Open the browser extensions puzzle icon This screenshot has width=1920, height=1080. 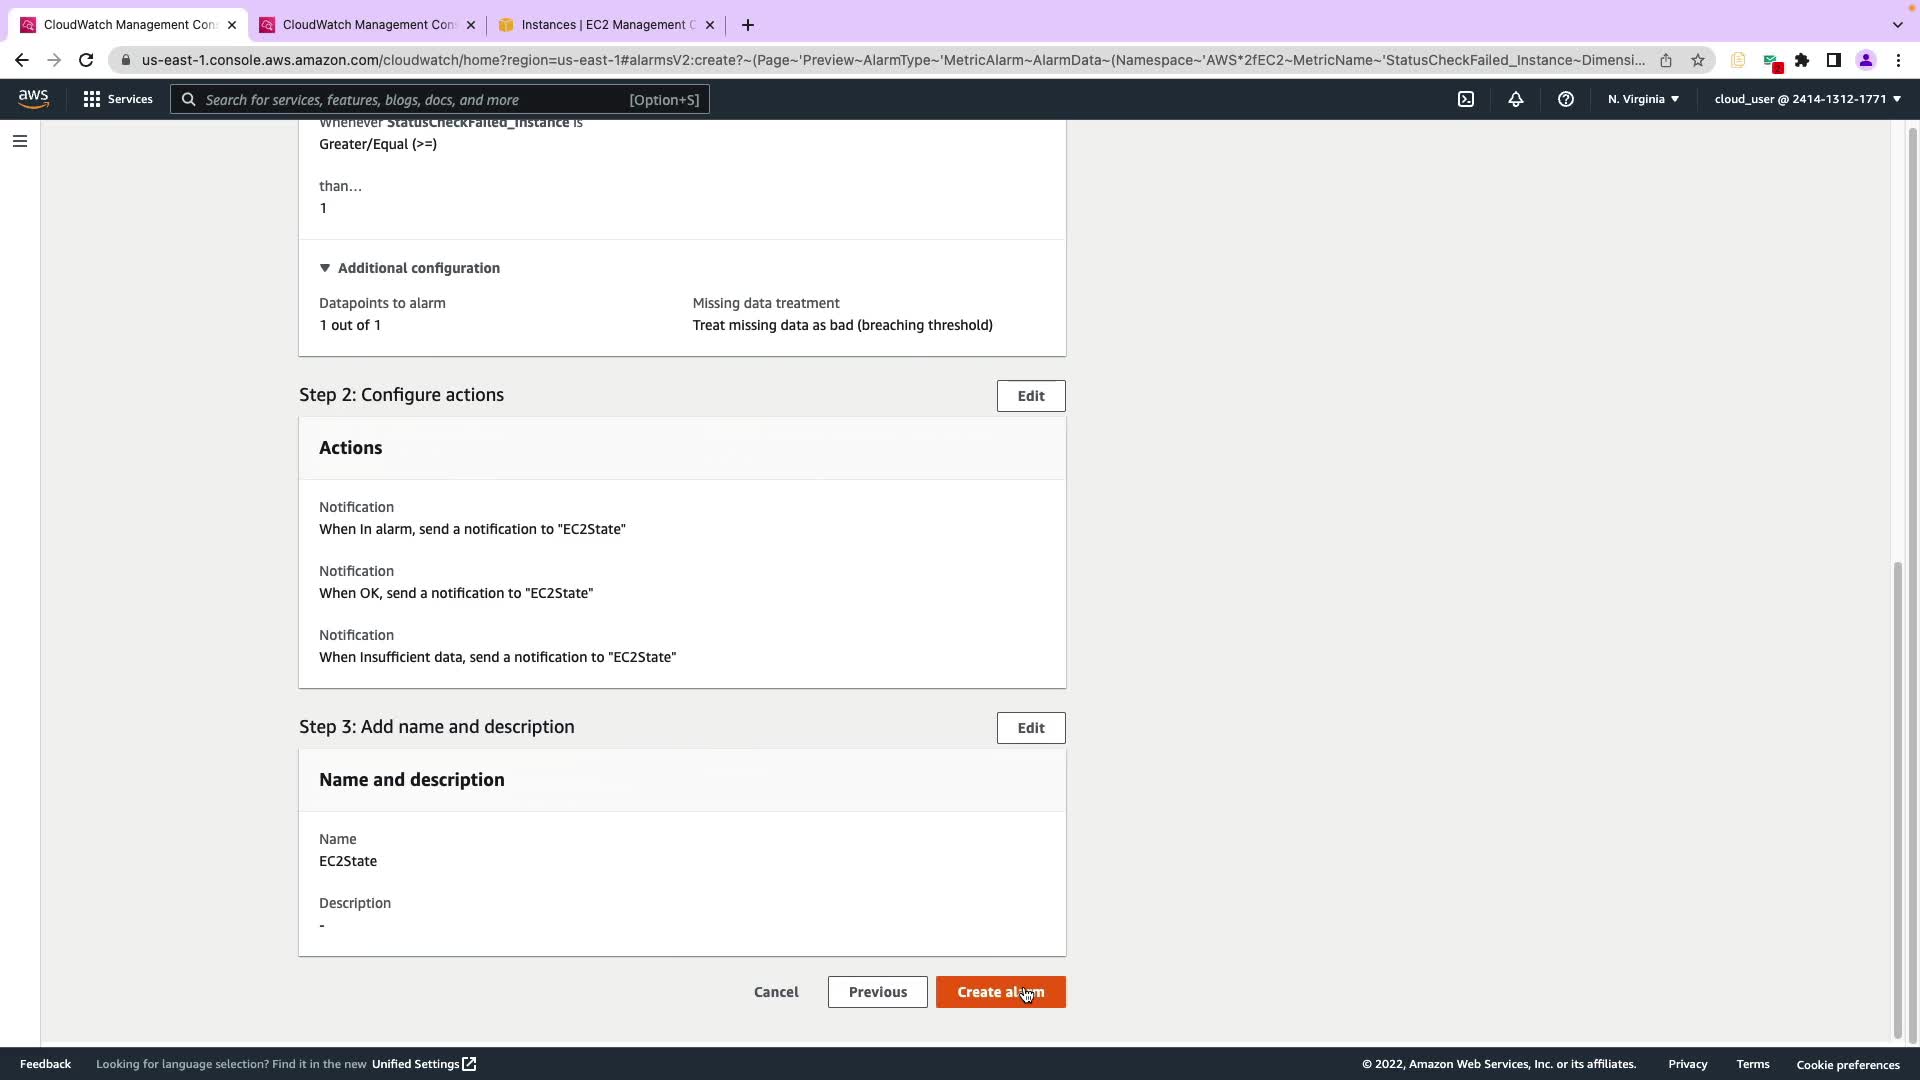click(1801, 60)
